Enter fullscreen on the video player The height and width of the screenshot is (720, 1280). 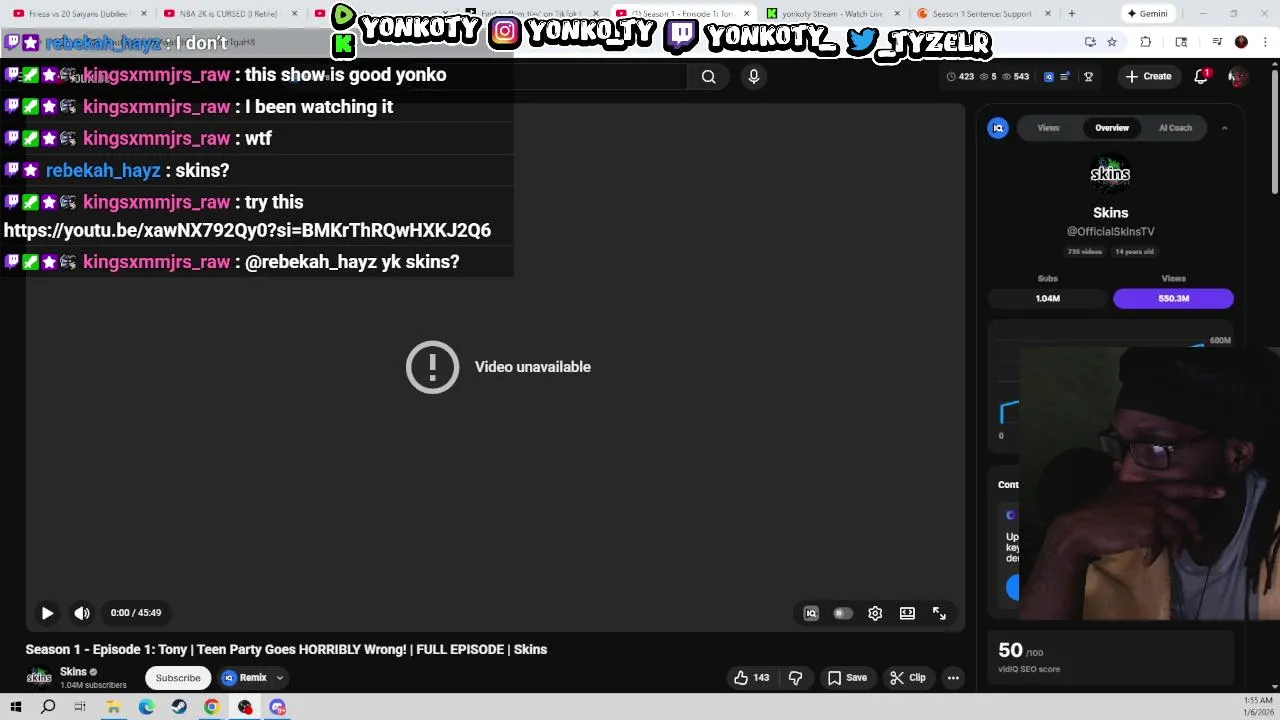939,613
